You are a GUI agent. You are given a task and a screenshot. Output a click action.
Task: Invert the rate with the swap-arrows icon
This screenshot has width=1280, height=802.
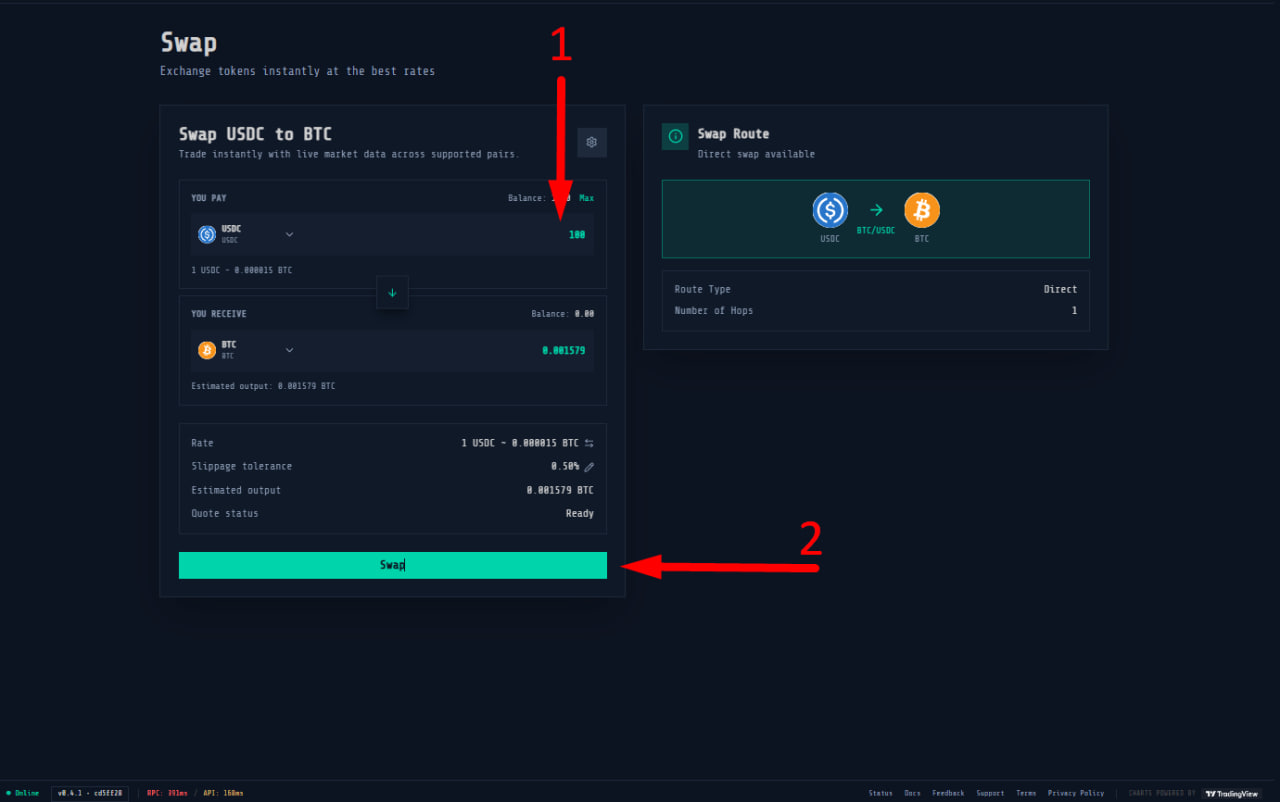pos(589,443)
